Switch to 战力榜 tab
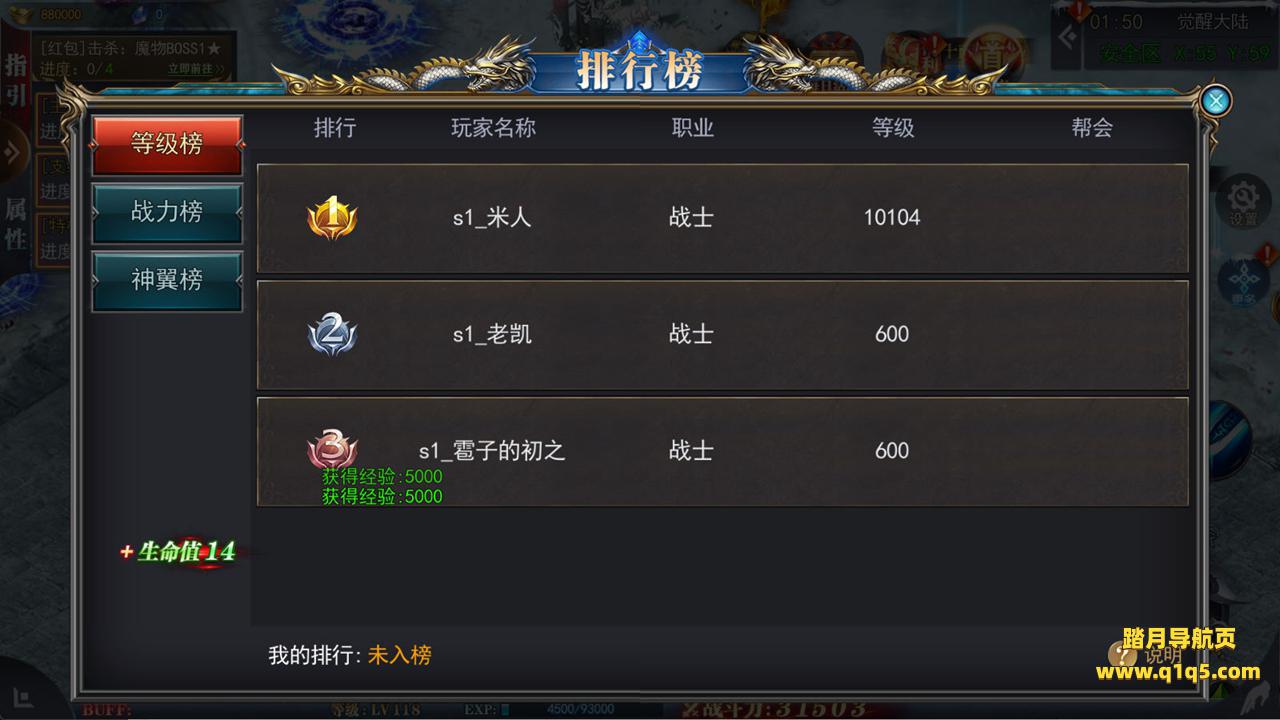Screen dimensions: 1280x720 pos(167,212)
